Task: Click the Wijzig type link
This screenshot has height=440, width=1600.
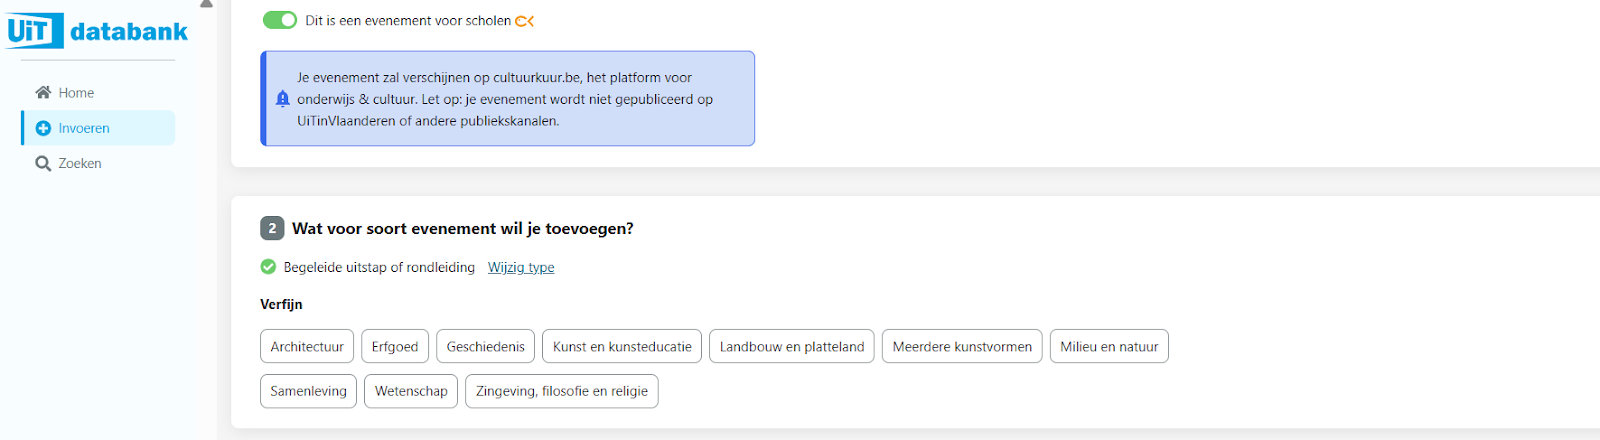Action: click(x=521, y=267)
